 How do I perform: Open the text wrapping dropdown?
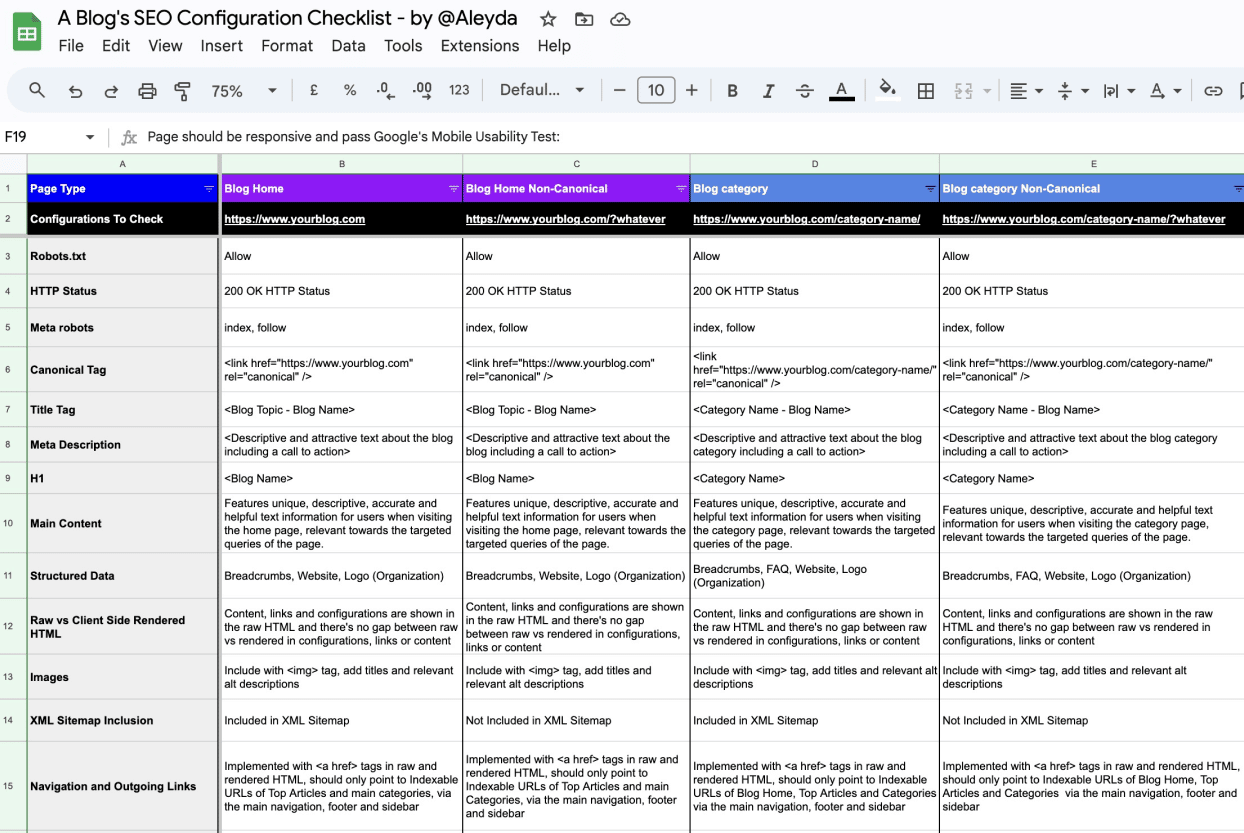tap(1118, 91)
